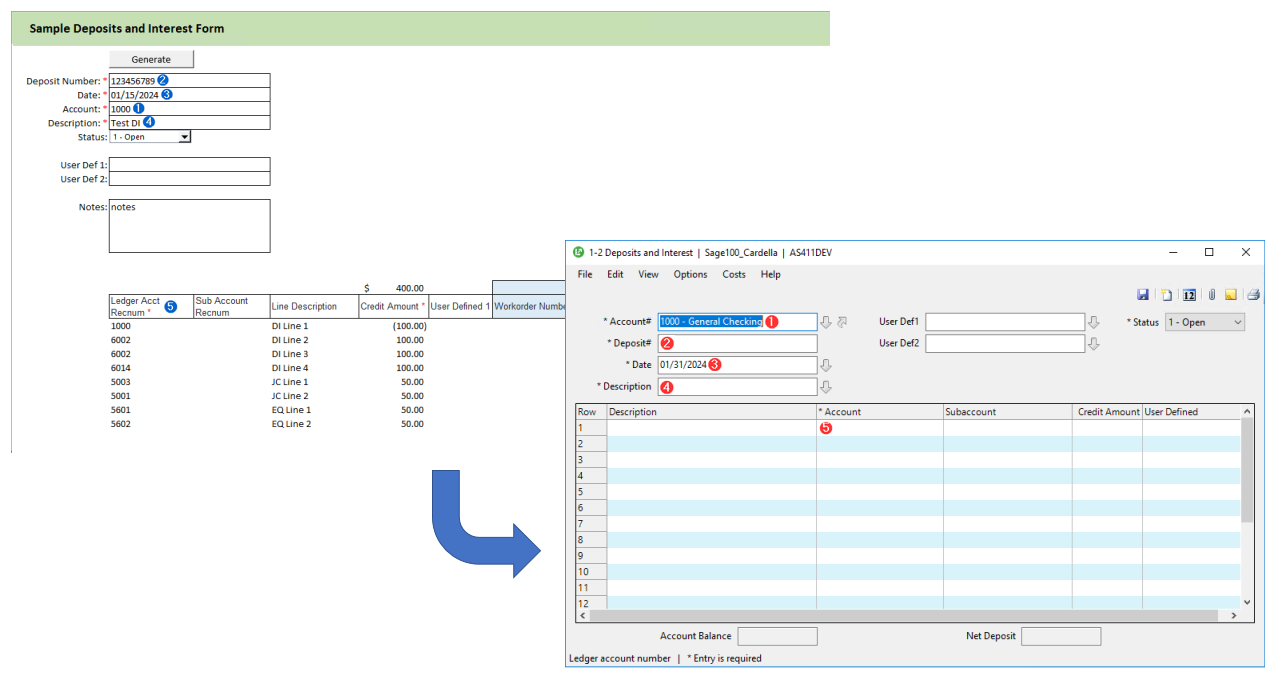The image size is (1276, 698).
Task: Expand the Account# lookup arrow
Action: tap(826, 322)
